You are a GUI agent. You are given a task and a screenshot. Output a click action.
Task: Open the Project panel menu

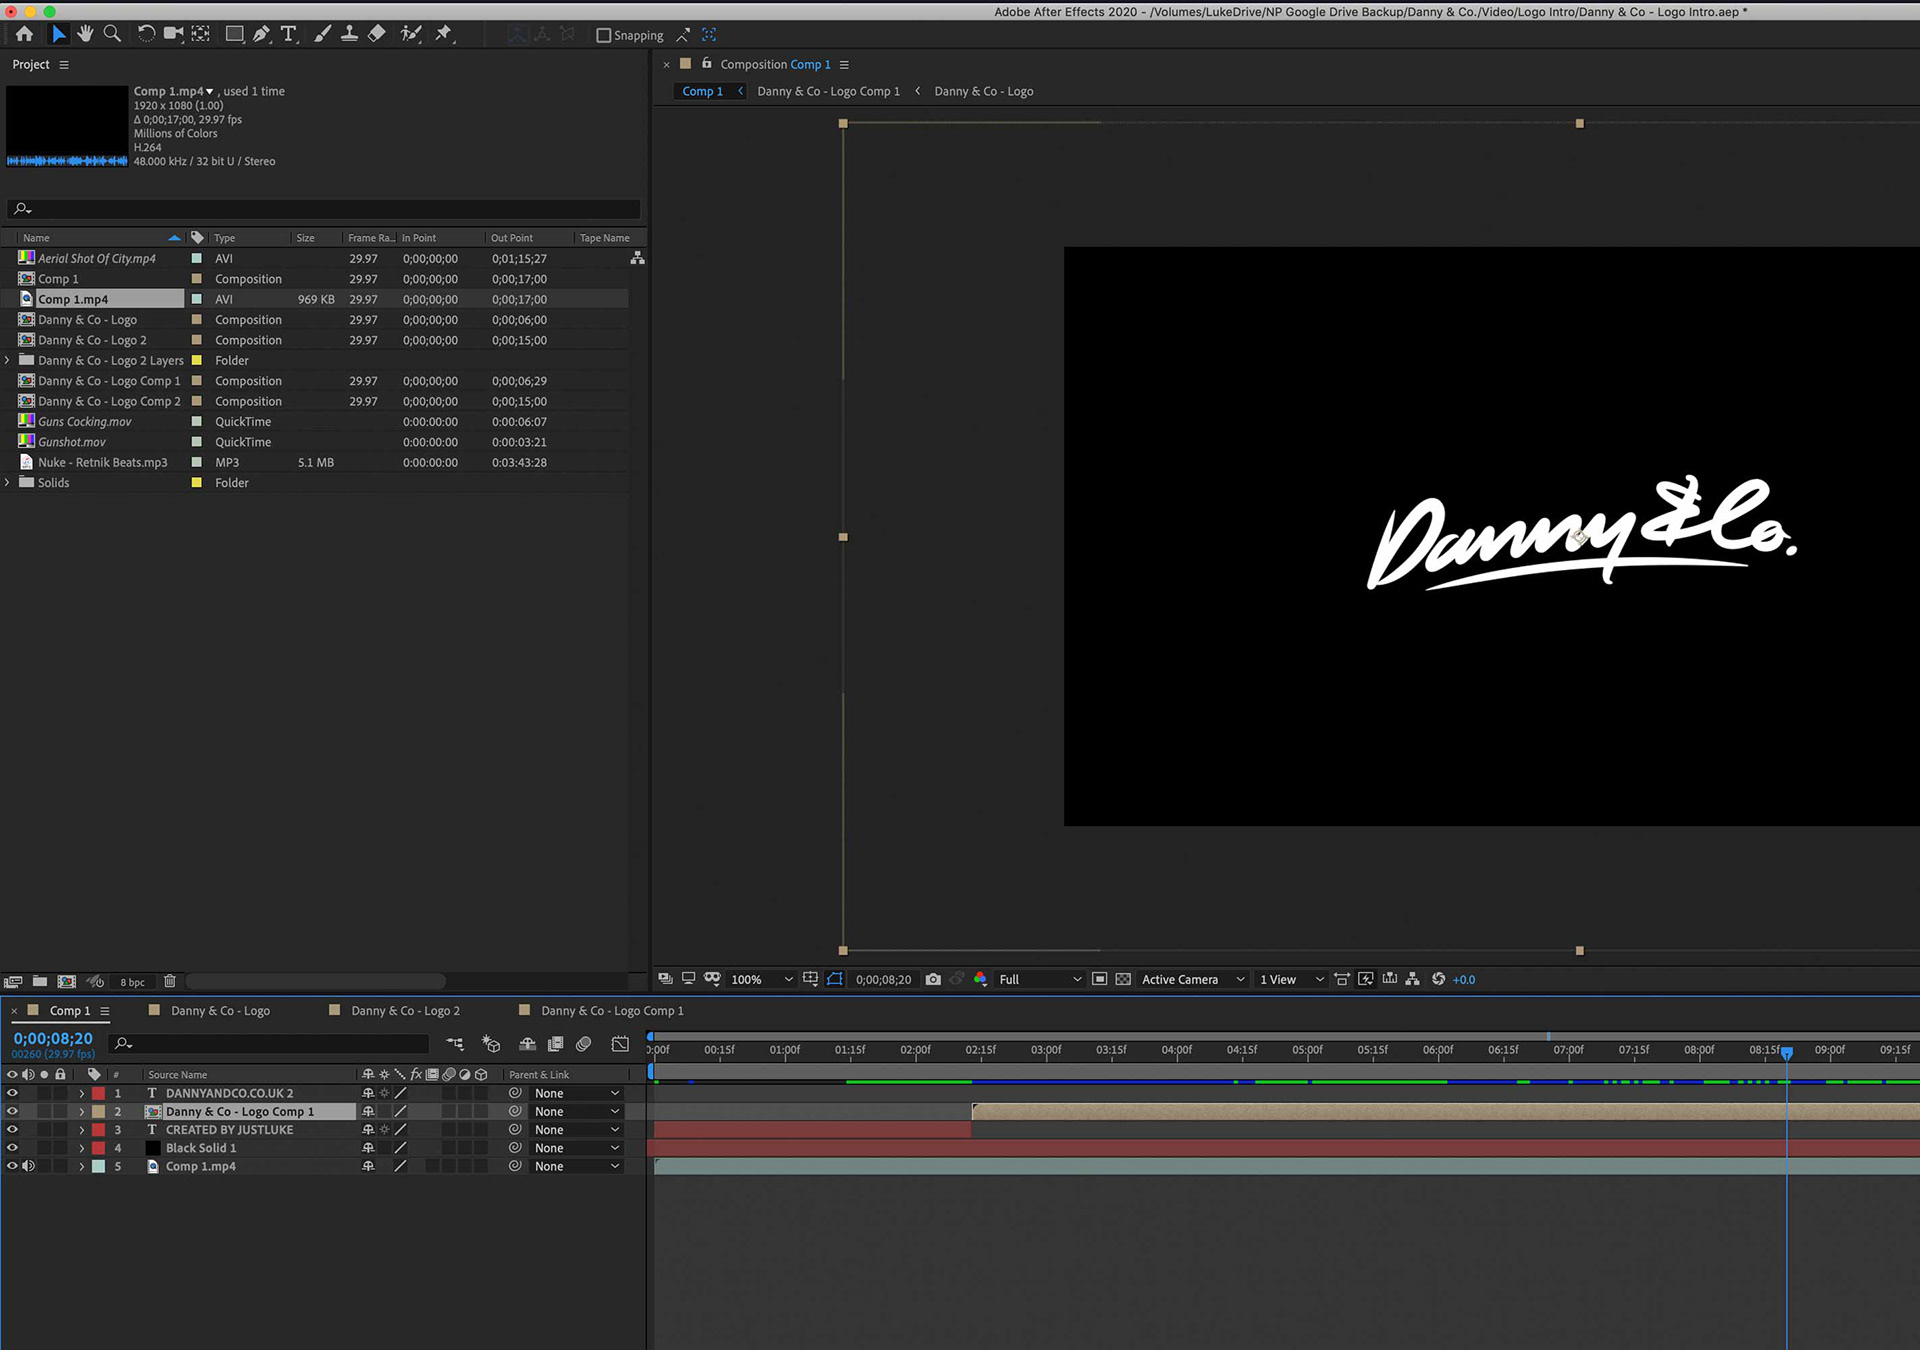64,64
